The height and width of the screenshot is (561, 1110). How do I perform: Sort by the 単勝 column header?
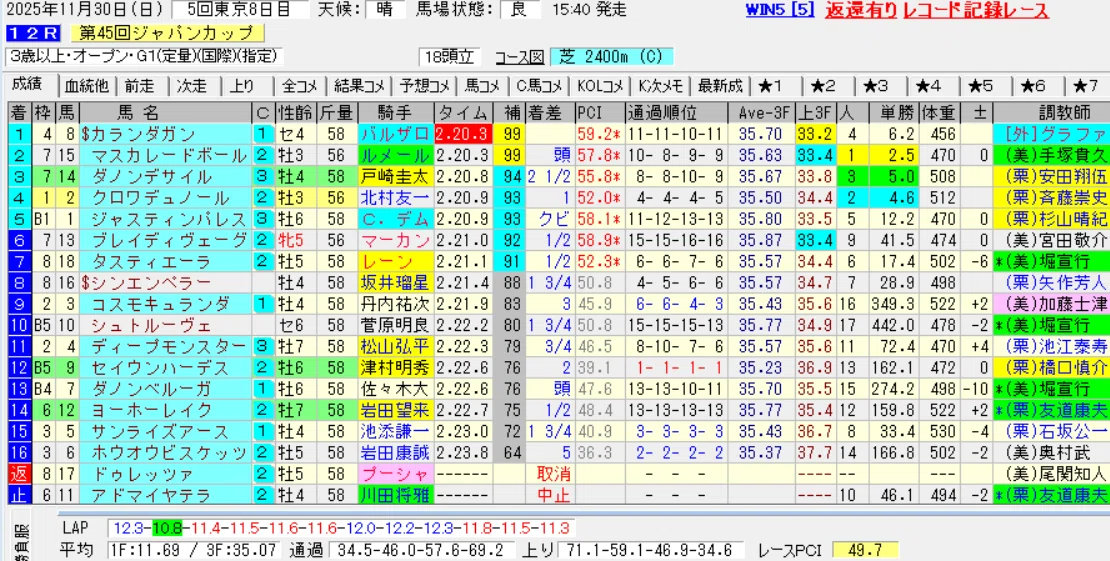tap(893, 113)
